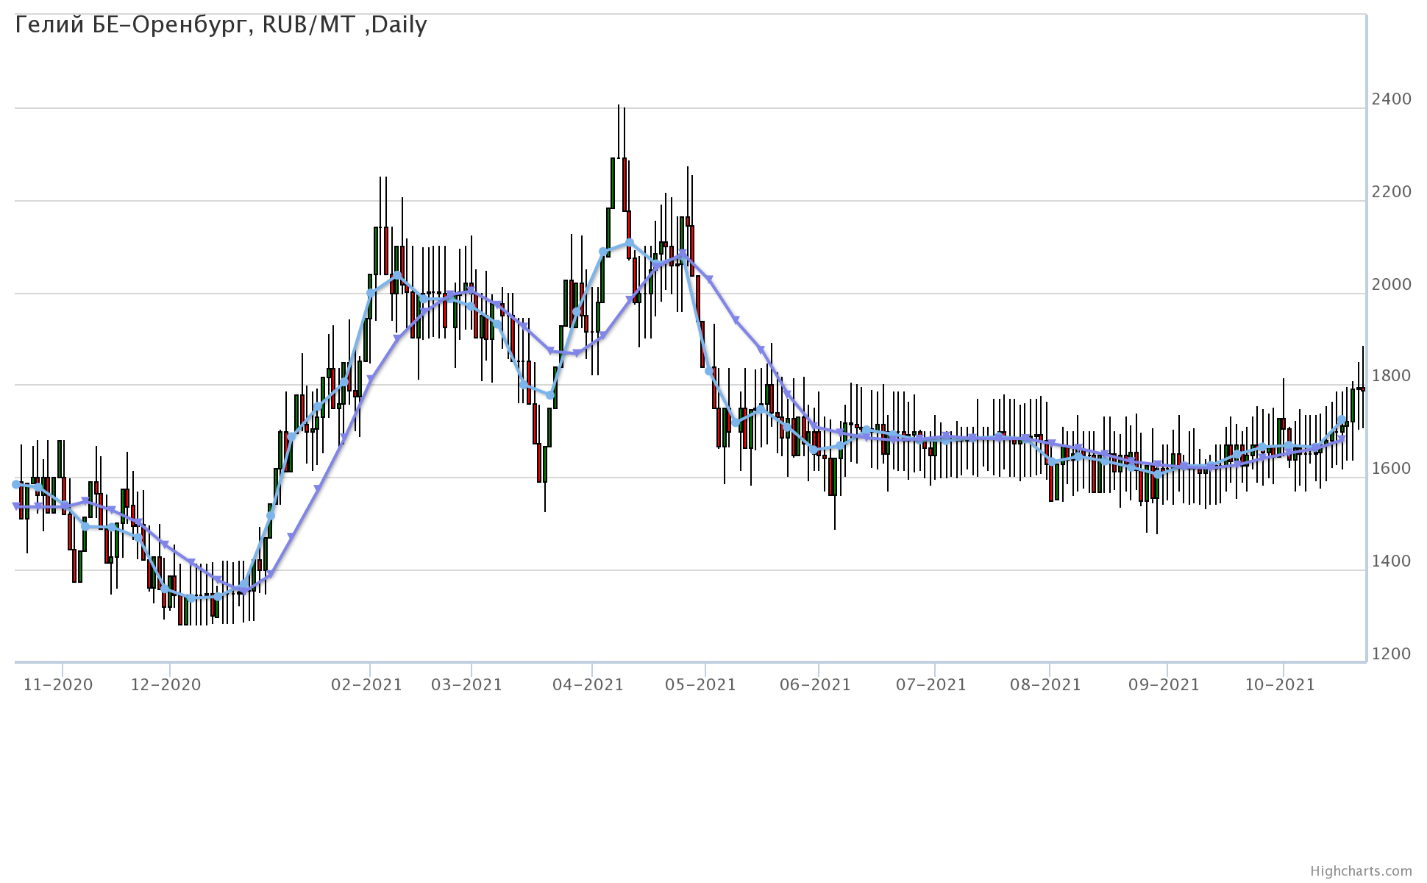Viewport: 1427px width, 883px height.
Task: Click the 1200 y-axis price label
Action: point(1392,654)
